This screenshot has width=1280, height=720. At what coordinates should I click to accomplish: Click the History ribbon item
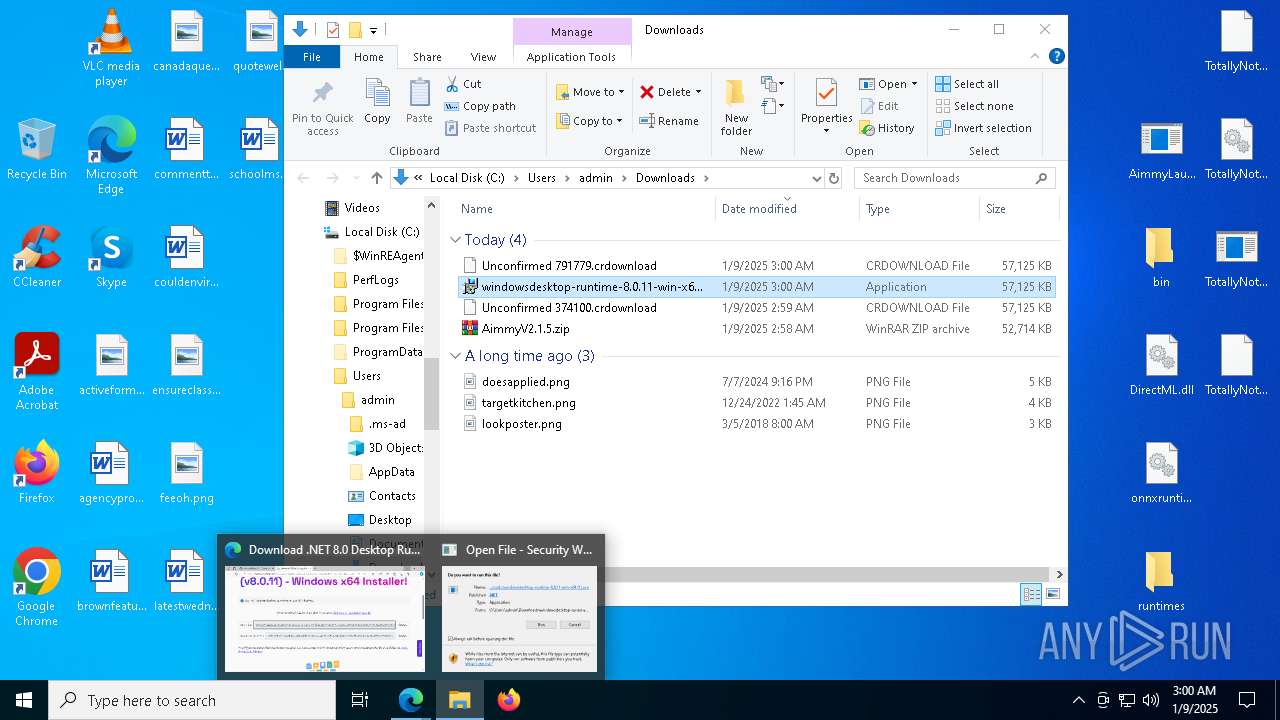point(886,128)
